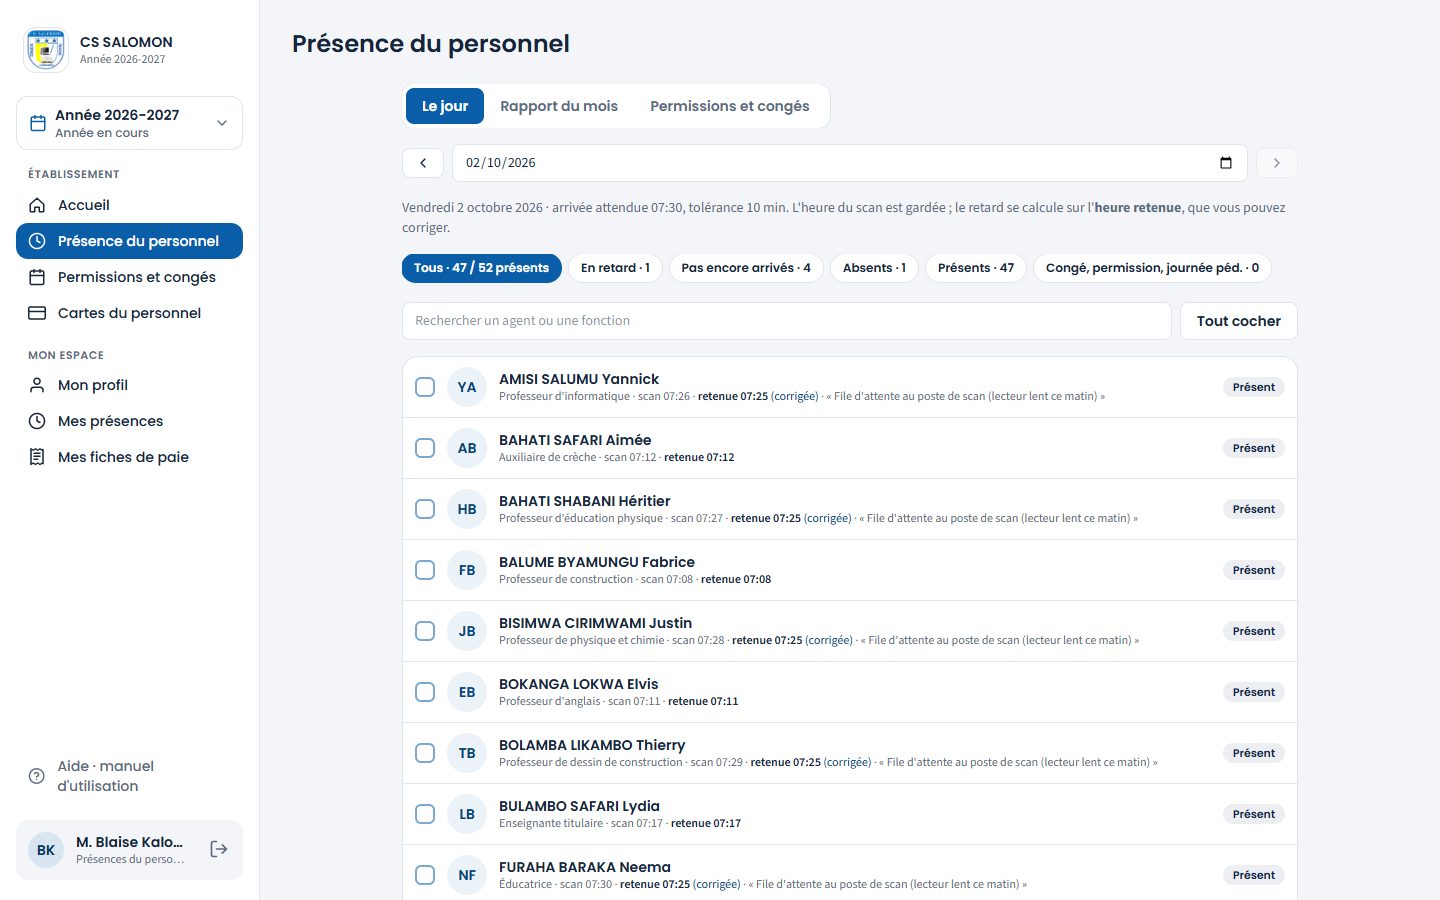Viewport: 1440px width, 900px height.
Task: Click the BK user avatar
Action: pos(46,850)
